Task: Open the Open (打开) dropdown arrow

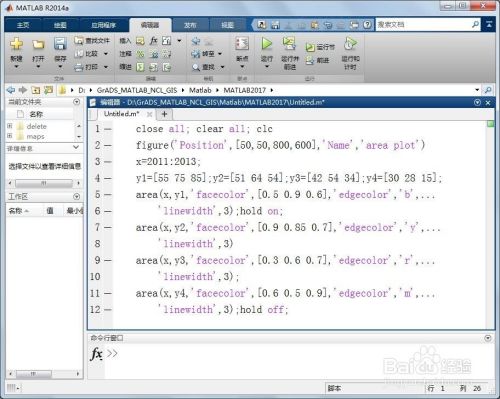Action: pos(38,67)
